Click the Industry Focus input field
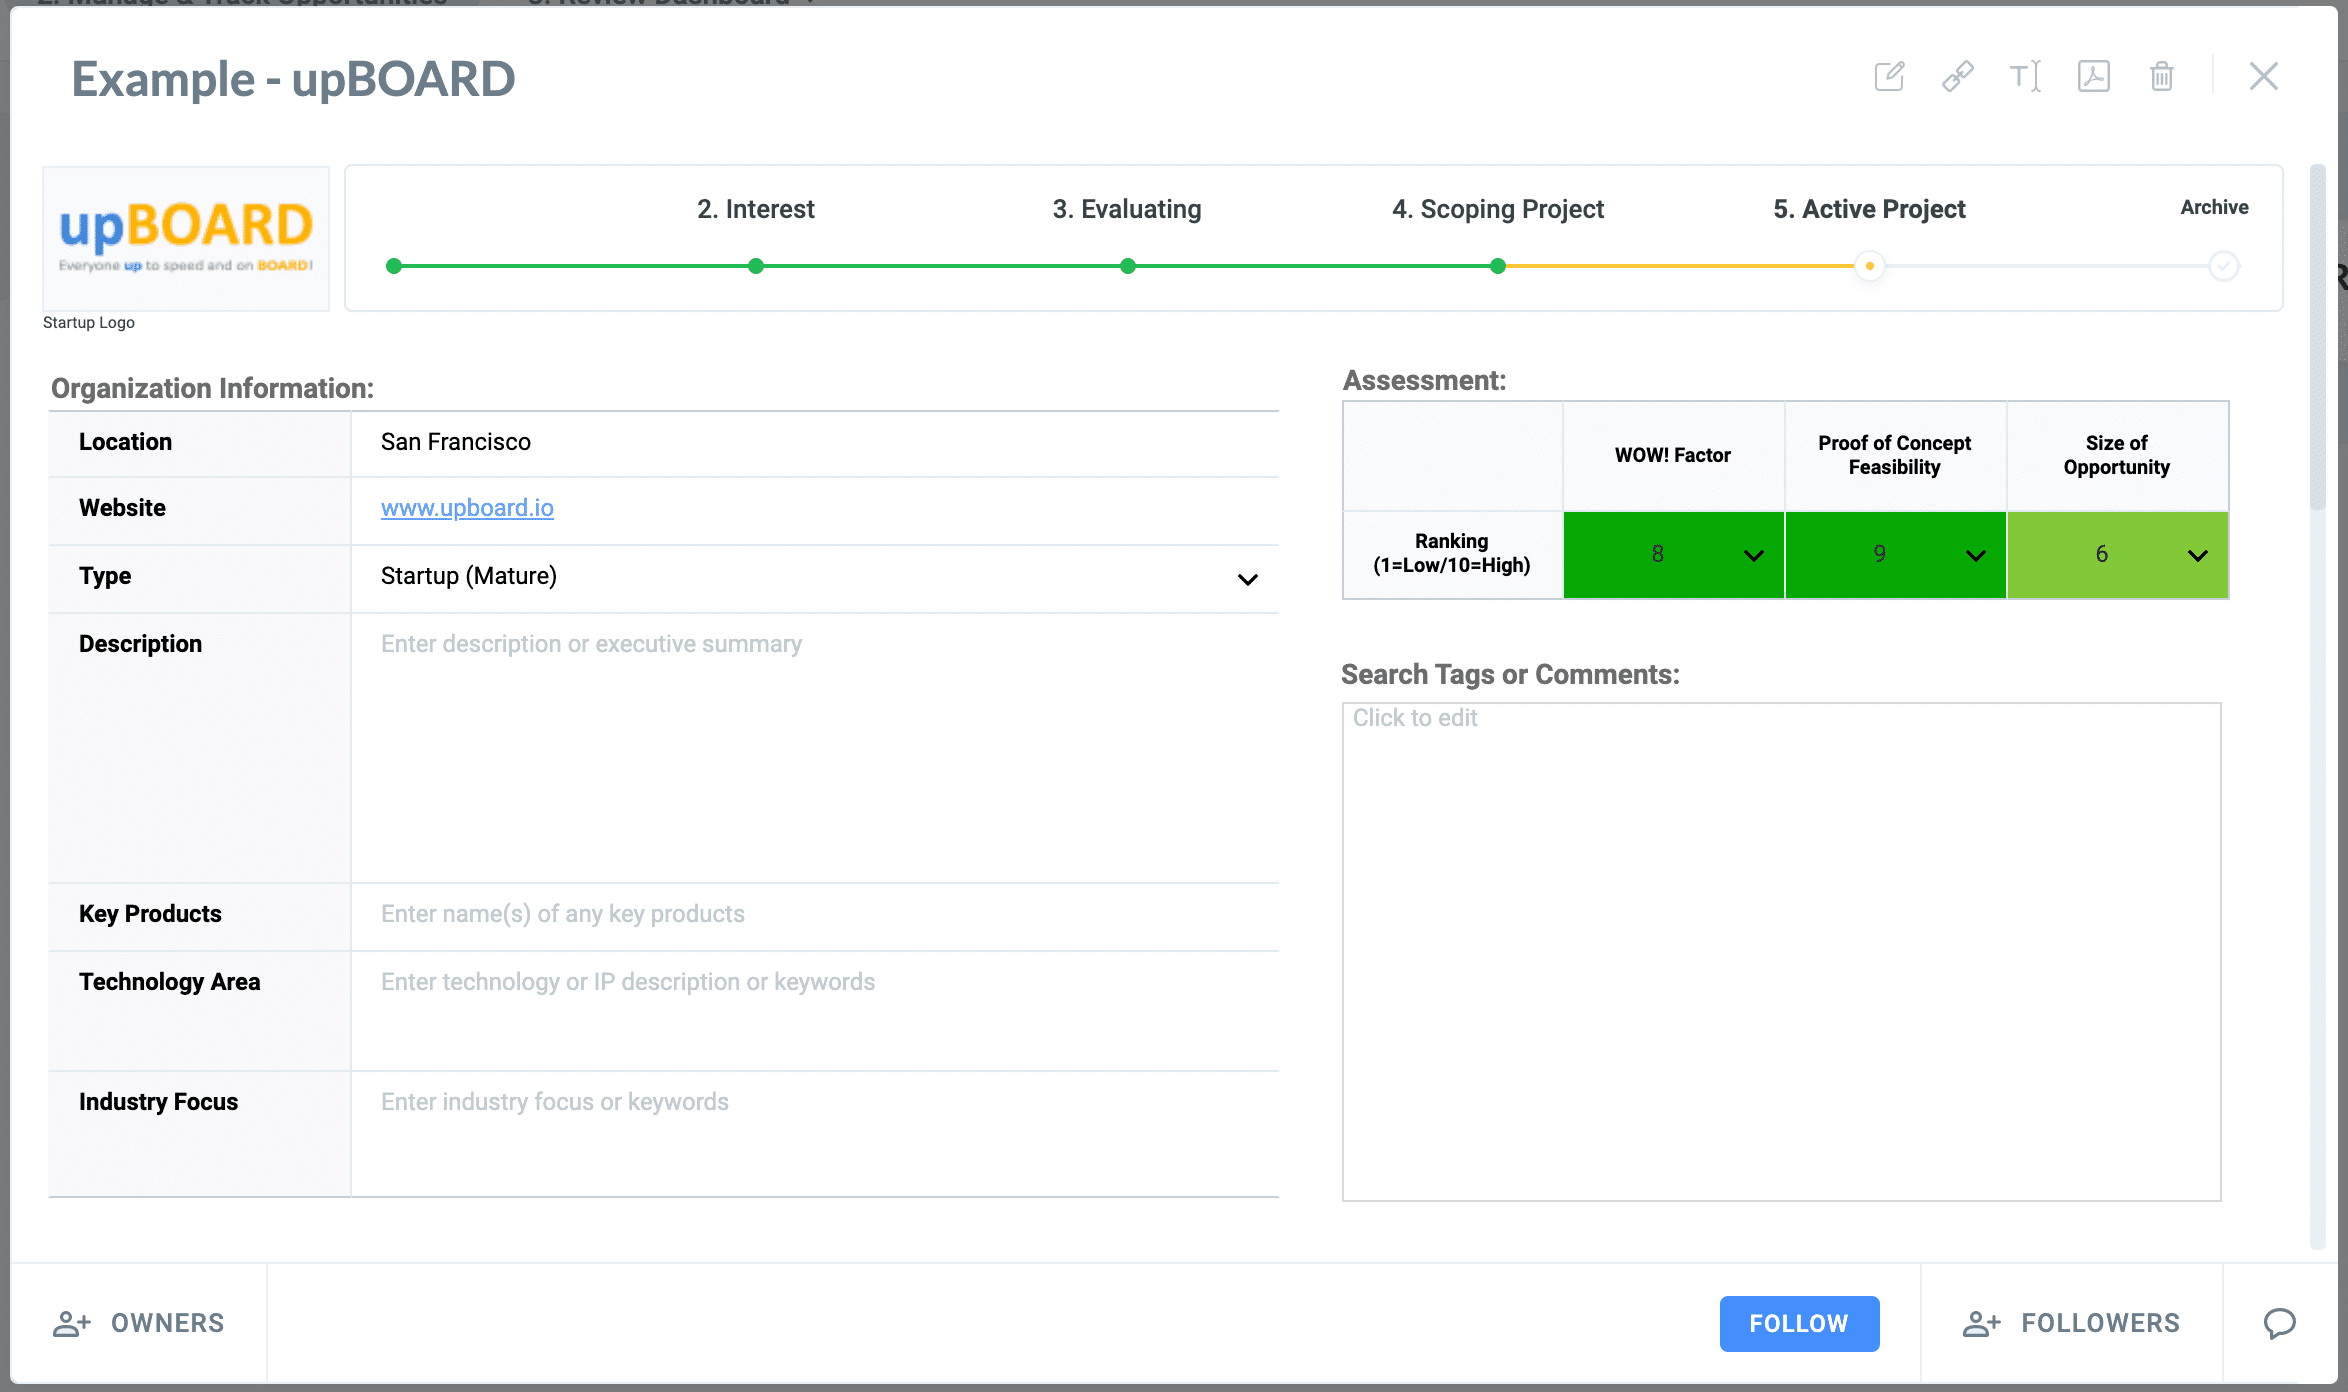2348x1392 pixels. pyautogui.click(x=815, y=1133)
